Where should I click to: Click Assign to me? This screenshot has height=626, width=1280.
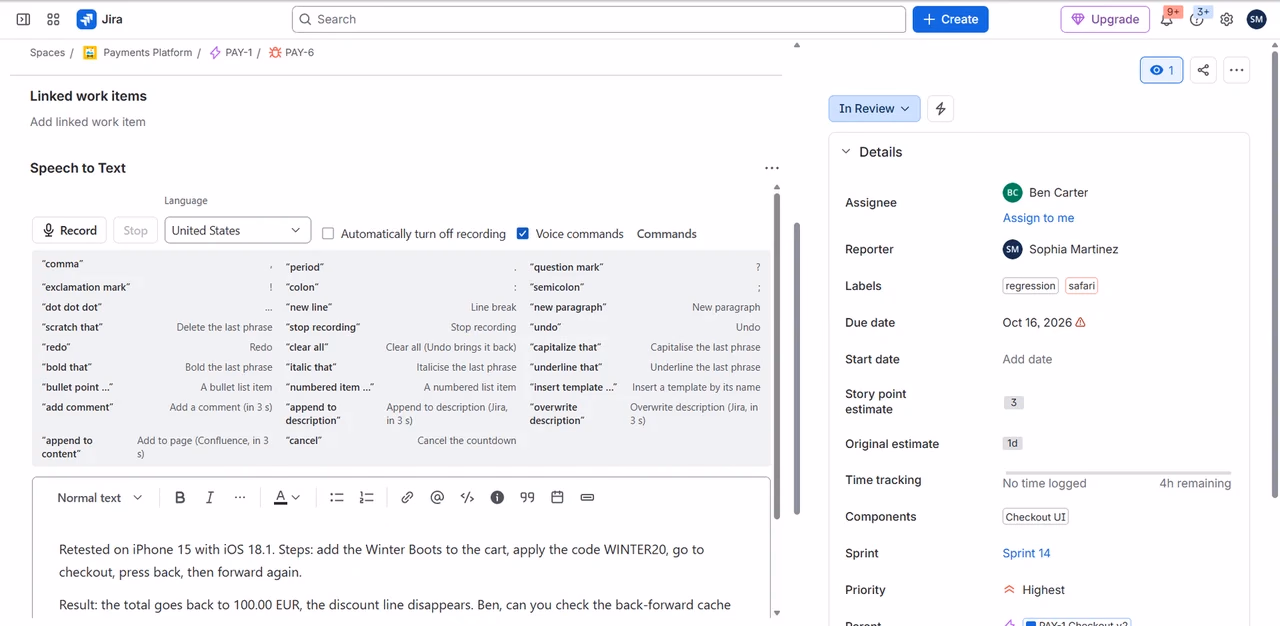tap(1038, 217)
